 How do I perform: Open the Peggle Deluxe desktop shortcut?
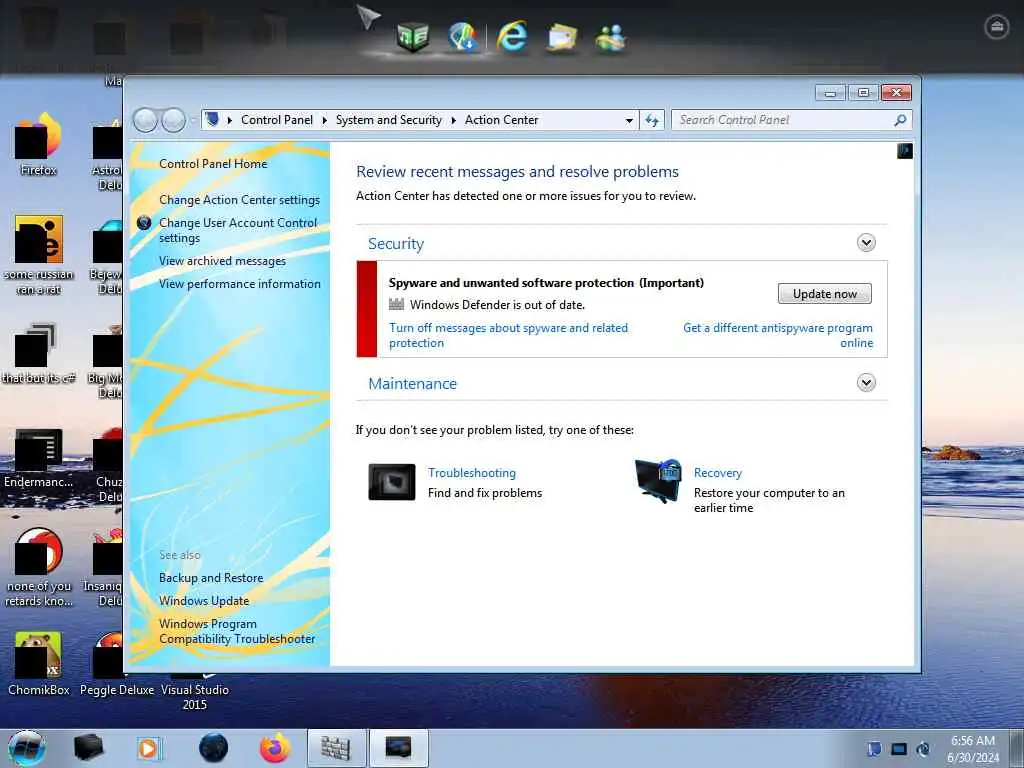117,663
